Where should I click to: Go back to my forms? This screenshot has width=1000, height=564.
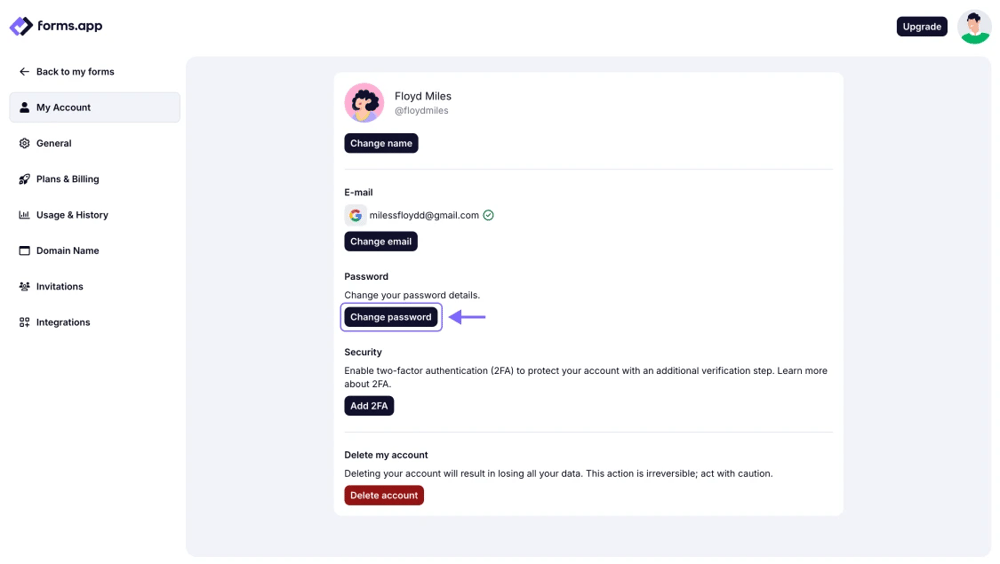[75, 72]
